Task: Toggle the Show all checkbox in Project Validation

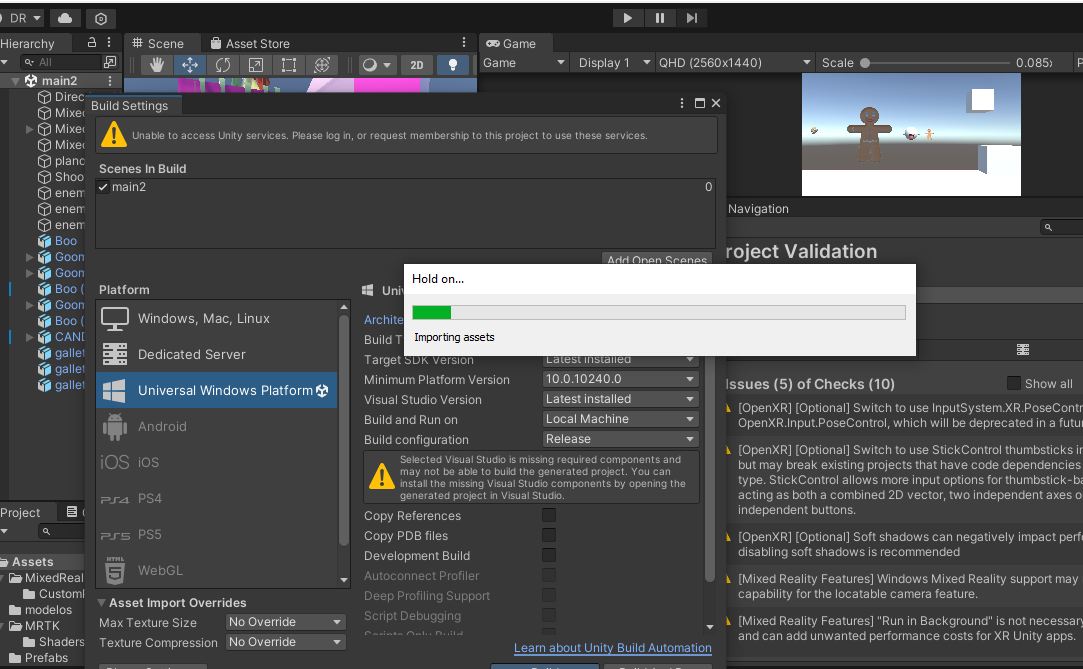Action: click(1013, 383)
